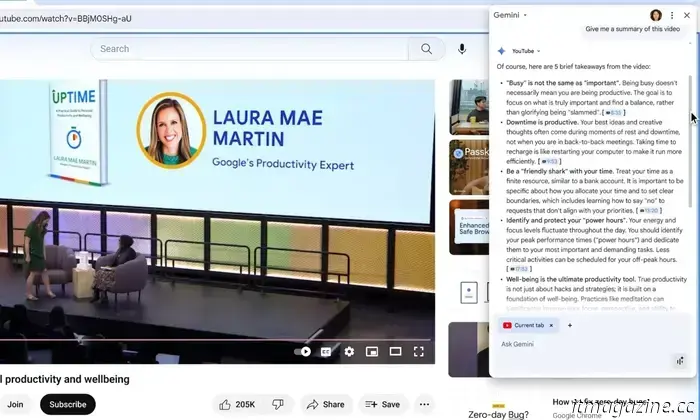Click the "Downtime is productive." heading
The width and height of the screenshot is (700, 420).
coord(542,122)
